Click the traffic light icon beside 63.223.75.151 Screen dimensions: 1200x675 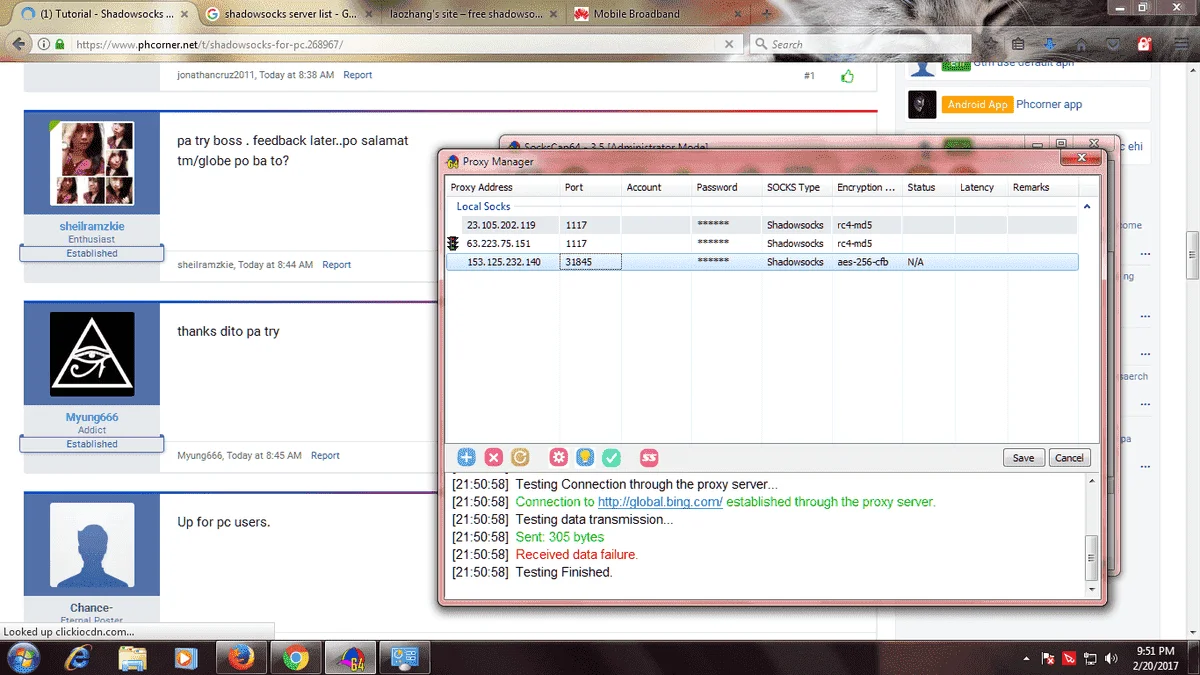pos(453,243)
